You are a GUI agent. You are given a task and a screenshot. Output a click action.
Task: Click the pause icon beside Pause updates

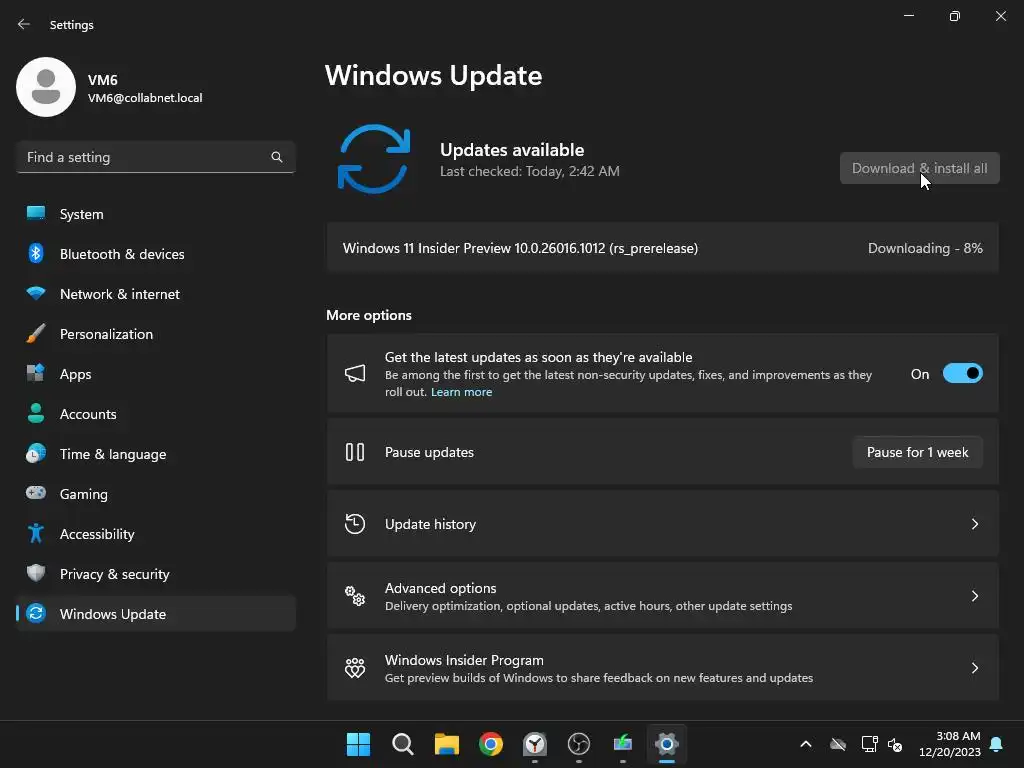click(x=355, y=452)
